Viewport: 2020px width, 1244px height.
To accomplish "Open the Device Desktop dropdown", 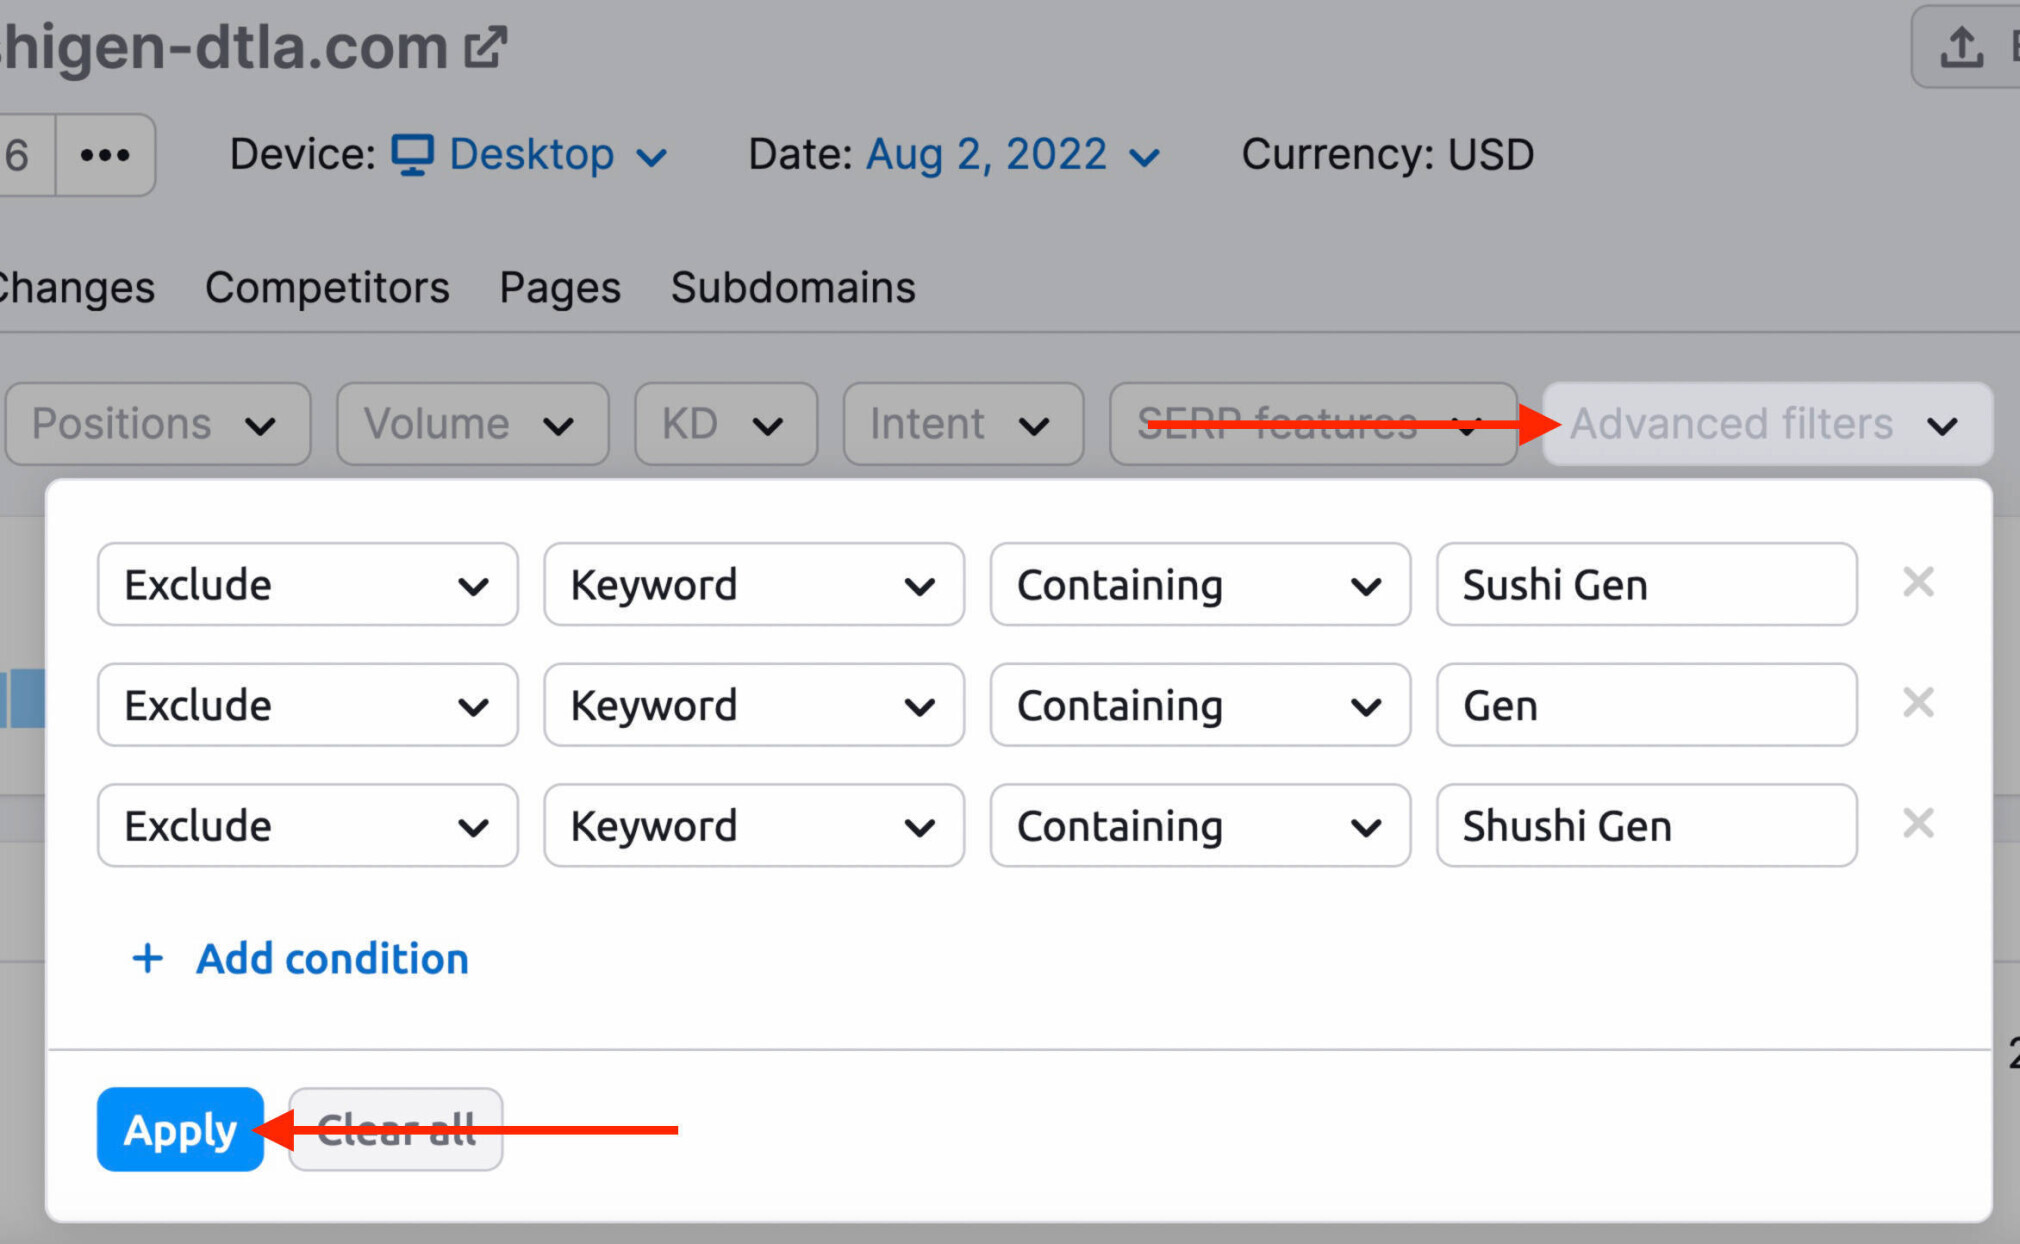I will tap(528, 155).
